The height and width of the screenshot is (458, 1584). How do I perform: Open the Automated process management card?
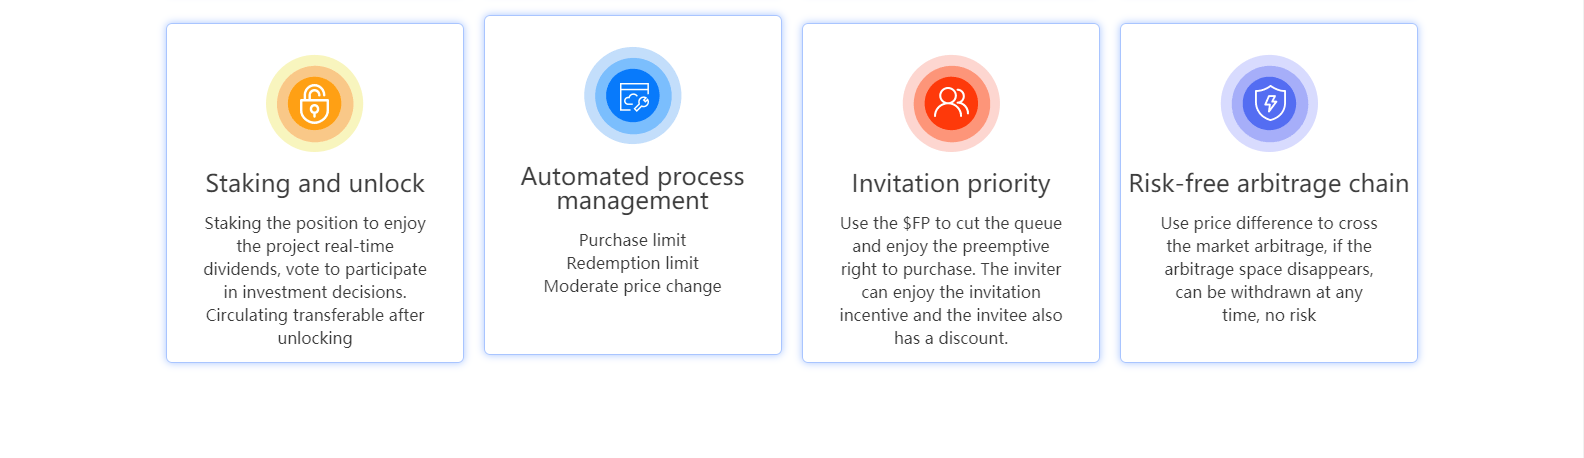coord(633,185)
